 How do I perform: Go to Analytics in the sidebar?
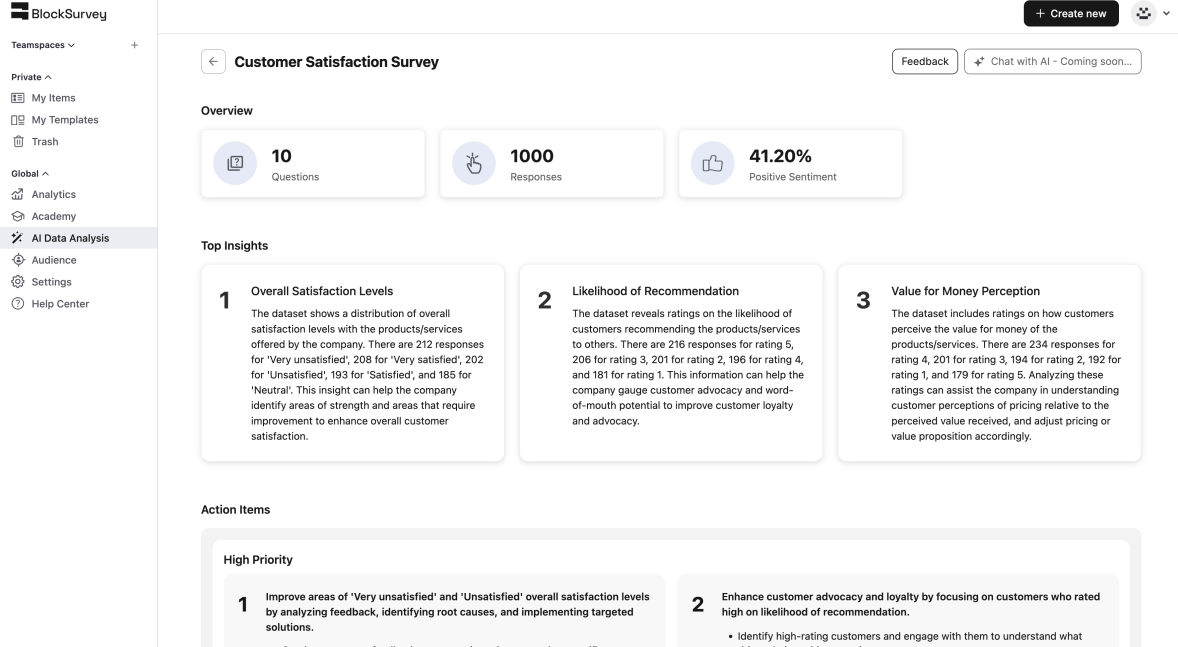click(53, 194)
